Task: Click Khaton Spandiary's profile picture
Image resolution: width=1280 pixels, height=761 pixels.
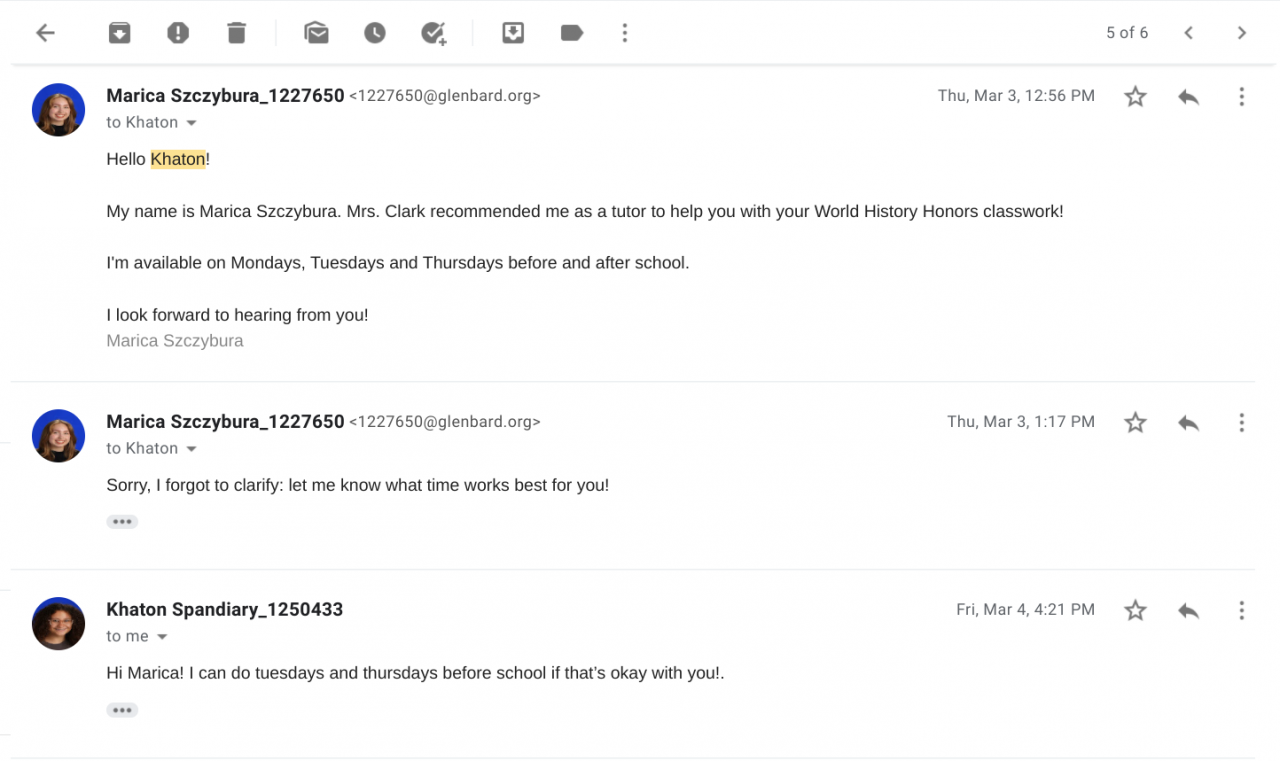Action: click(58, 624)
